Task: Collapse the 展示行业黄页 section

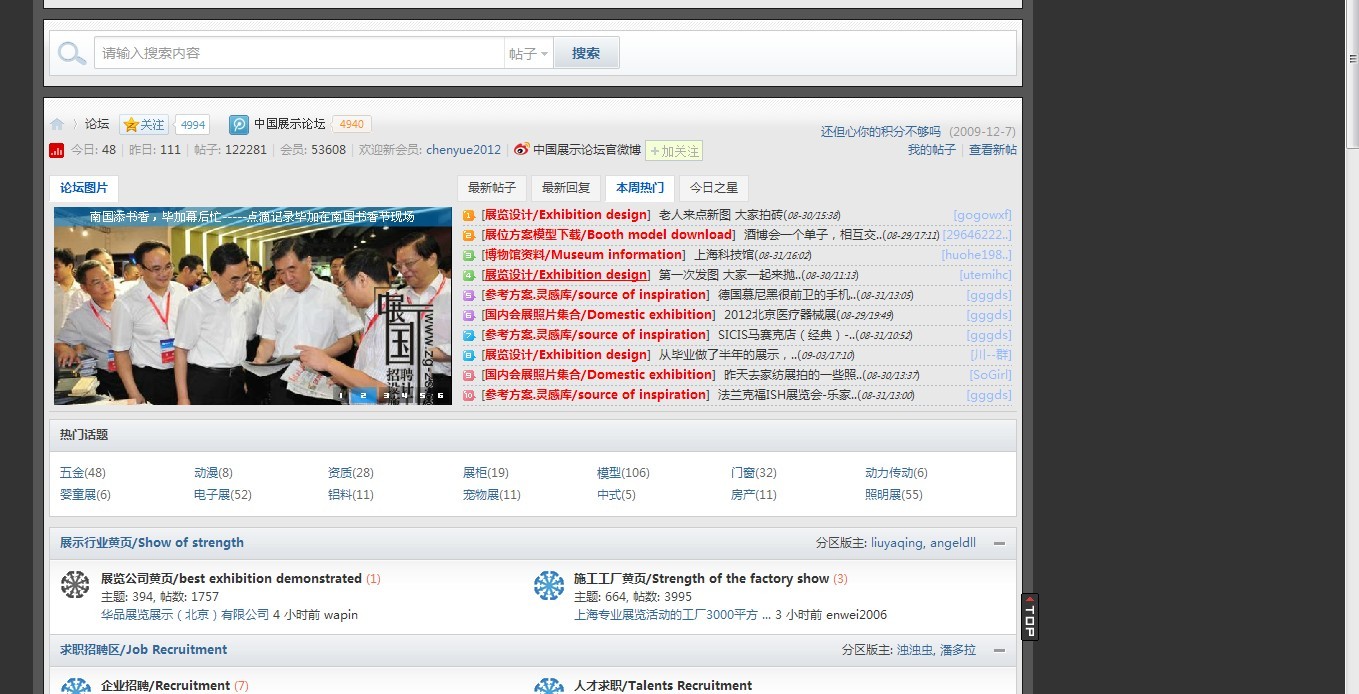Action: 999,544
